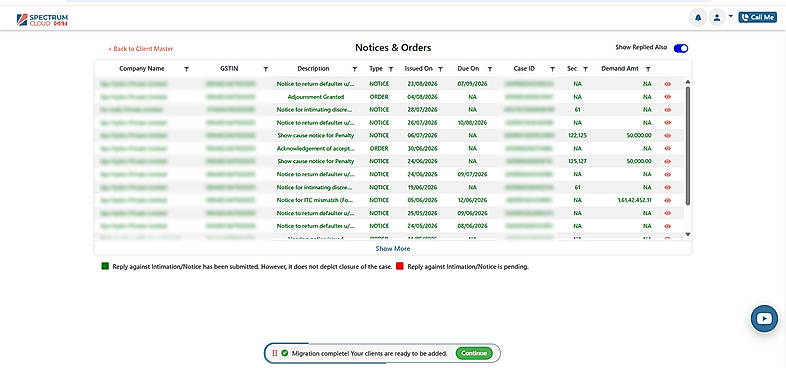Screen dimensions: 786x368
Task: Click eye icon for notice due 09/07/2026
Action: 667,174
